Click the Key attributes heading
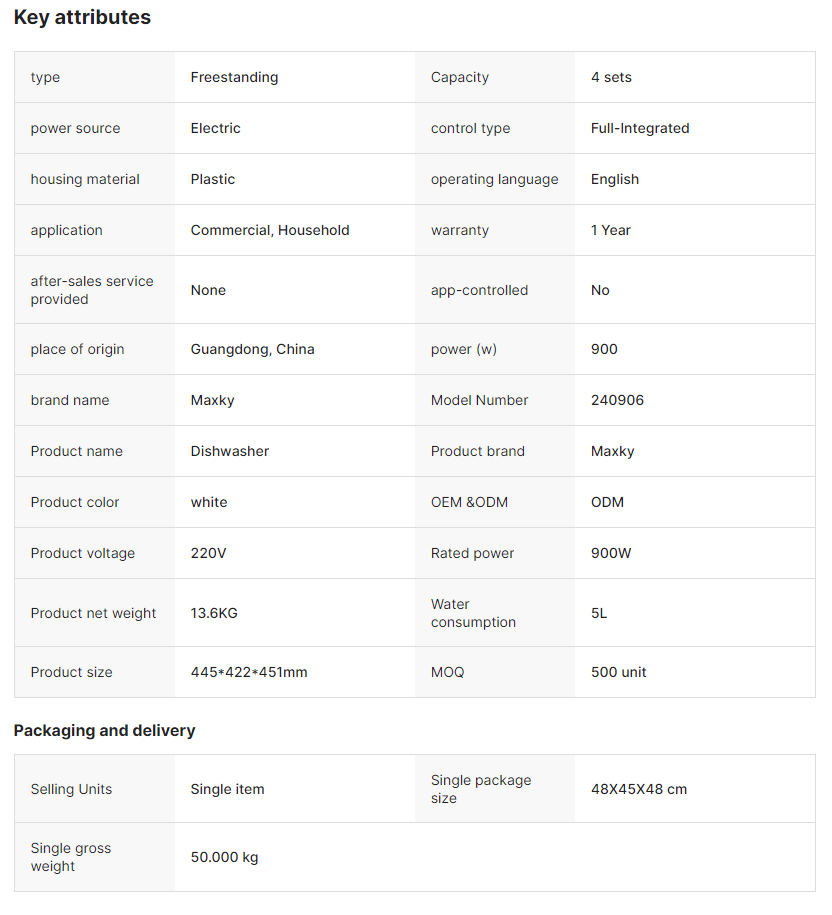Screen dimensions: 832x915 (x=82, y=17)
